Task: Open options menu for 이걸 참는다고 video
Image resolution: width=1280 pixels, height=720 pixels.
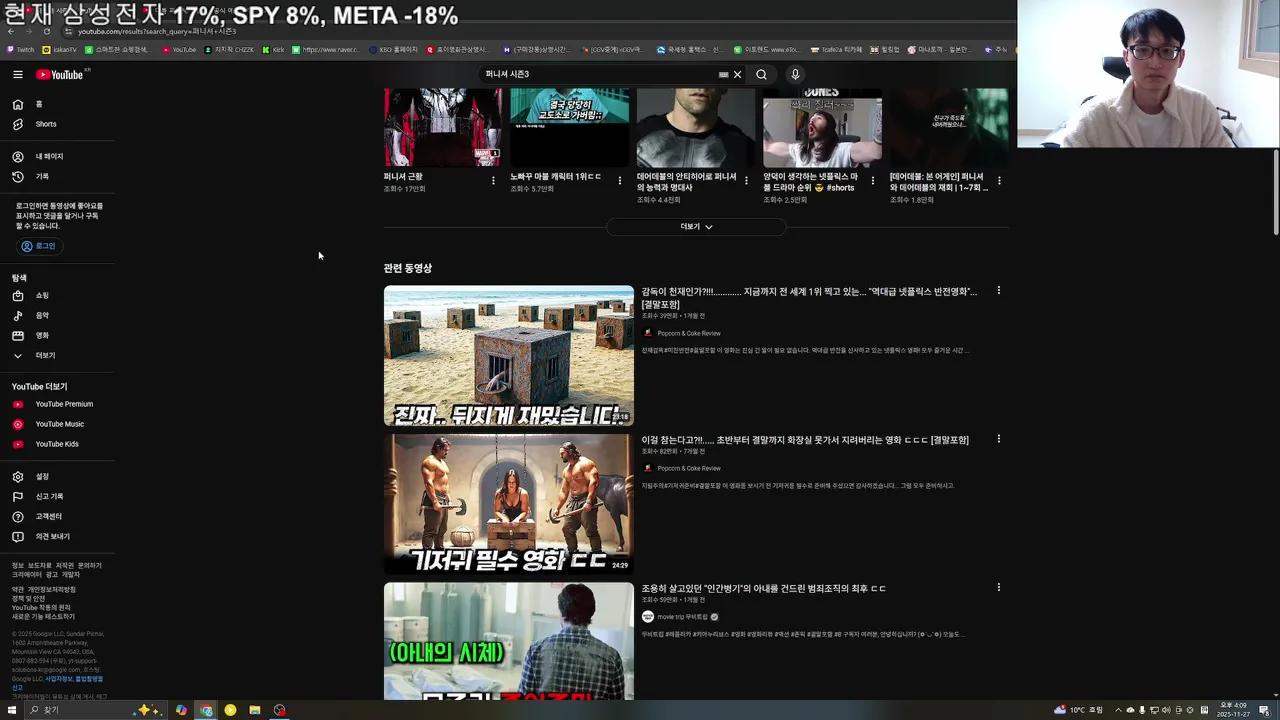Action: (998, 439)
